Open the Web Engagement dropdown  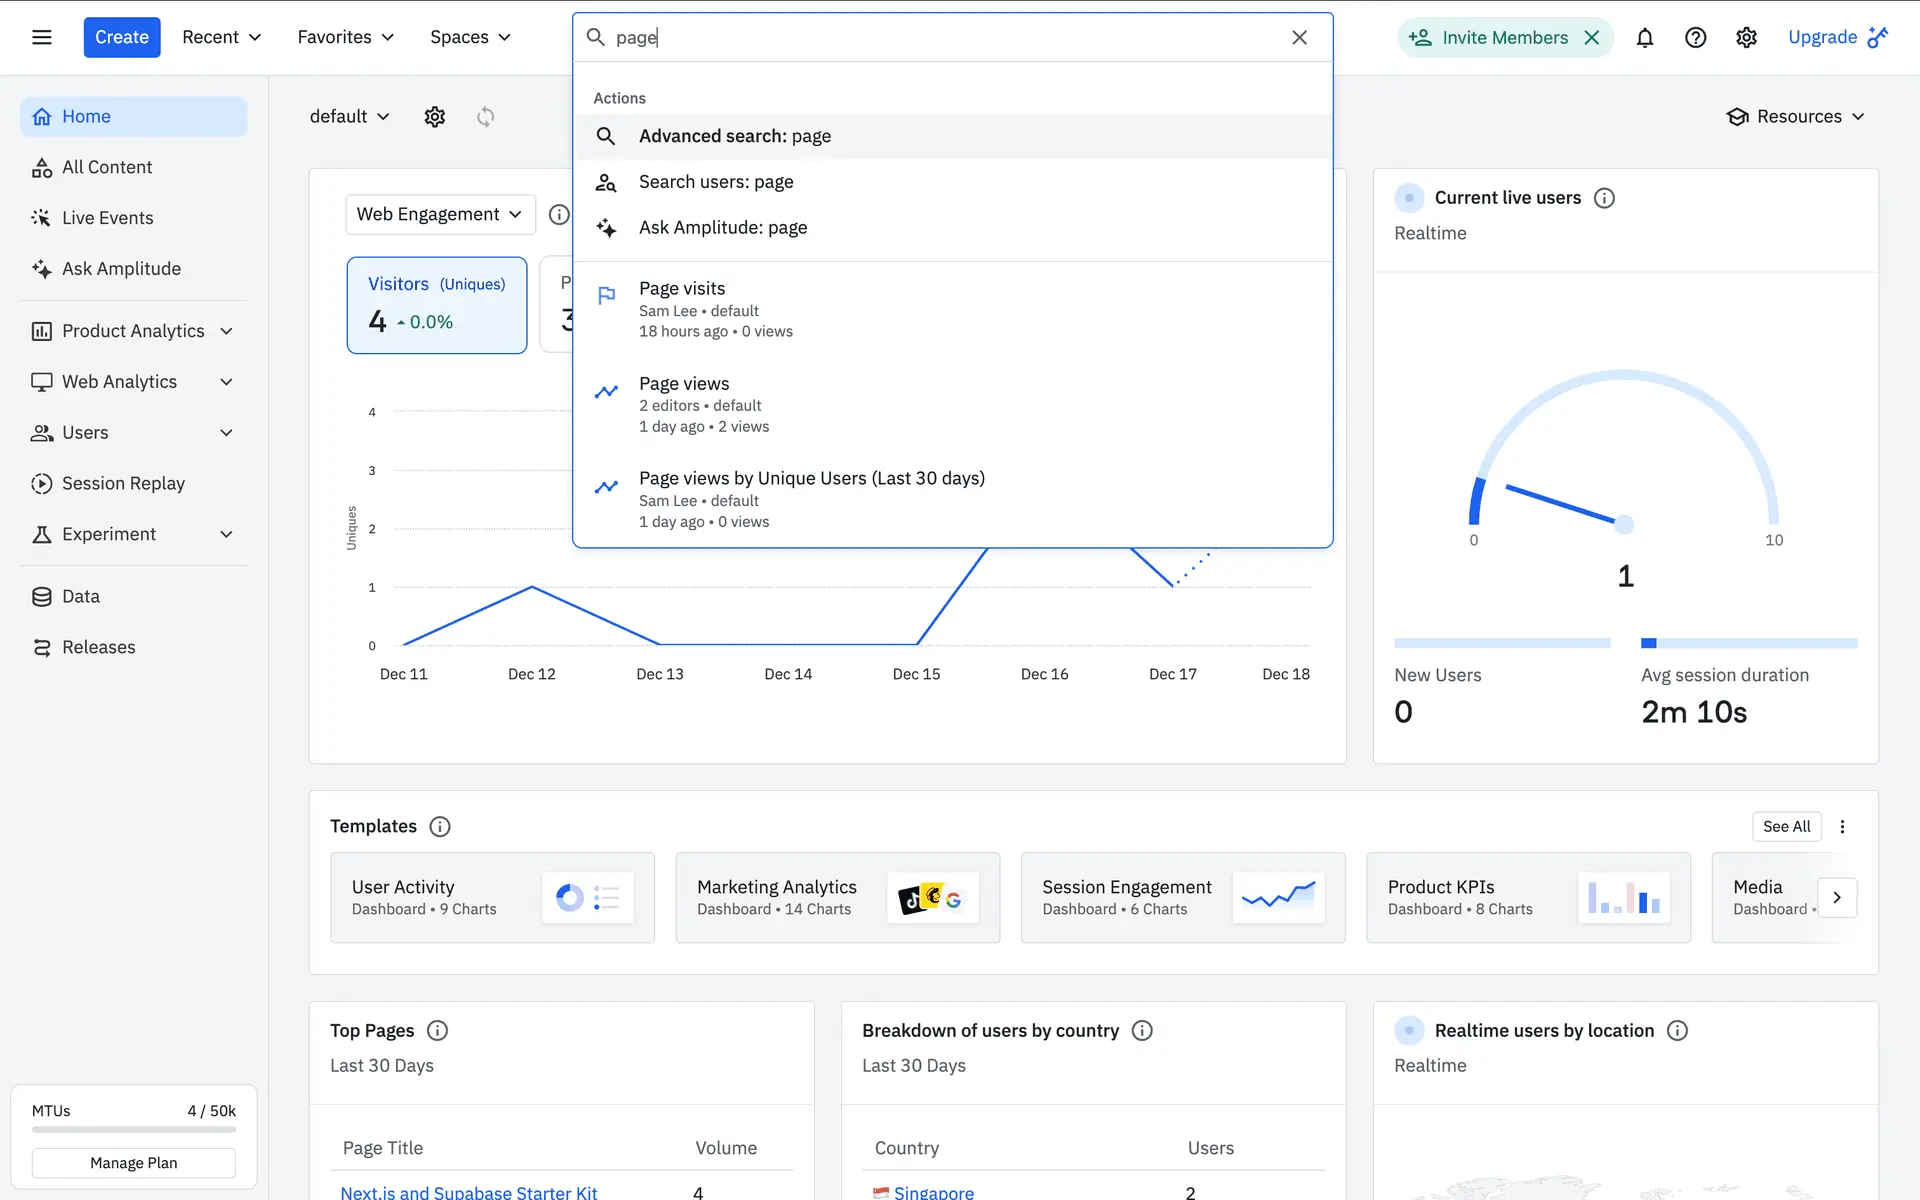coord(440,214)
